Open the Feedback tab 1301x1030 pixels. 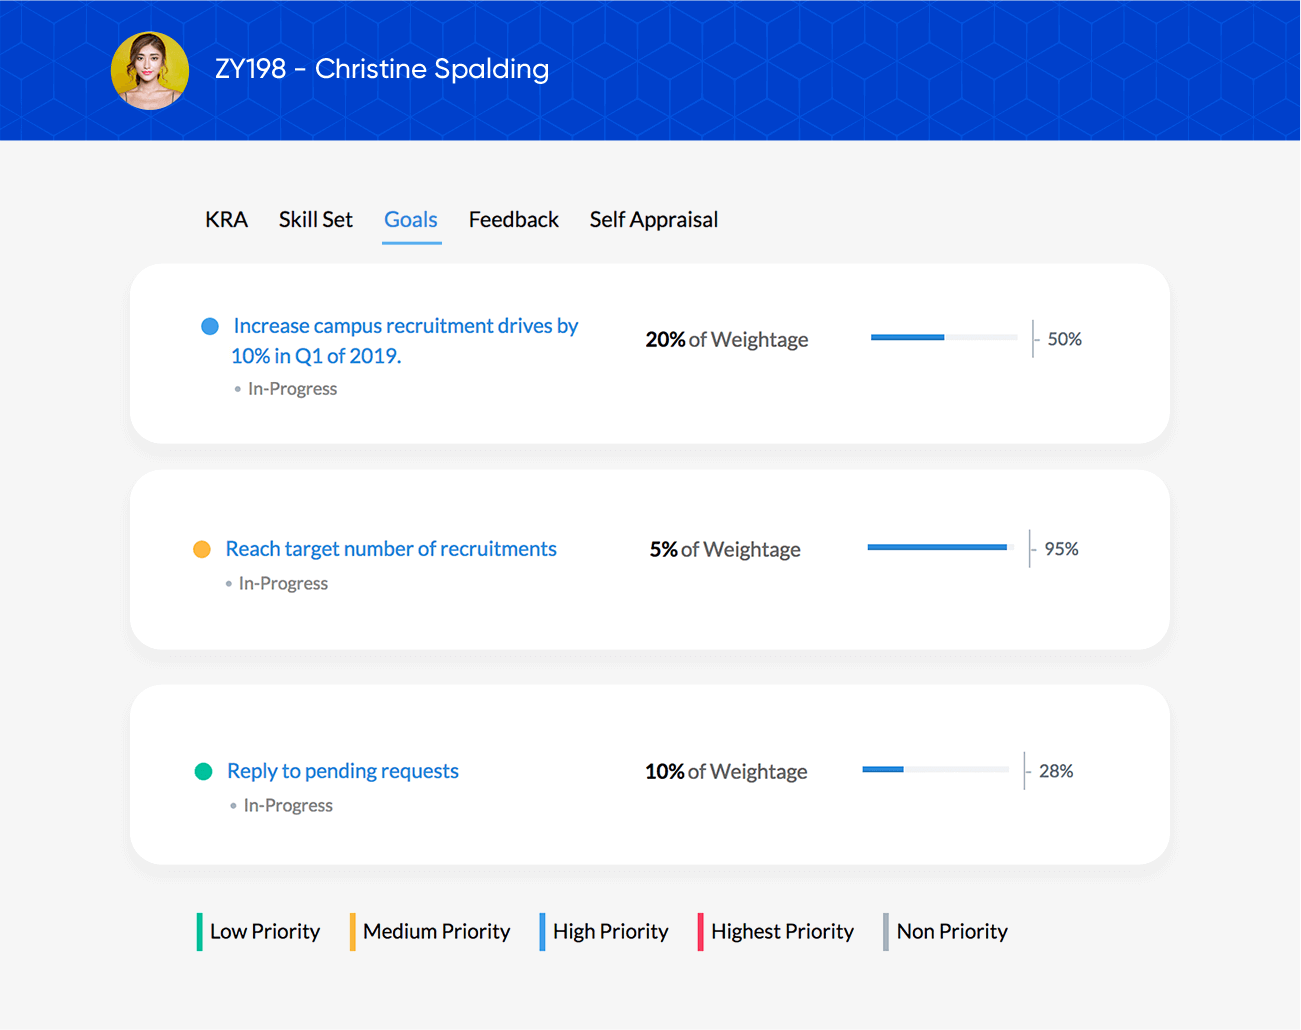(513, 220)
